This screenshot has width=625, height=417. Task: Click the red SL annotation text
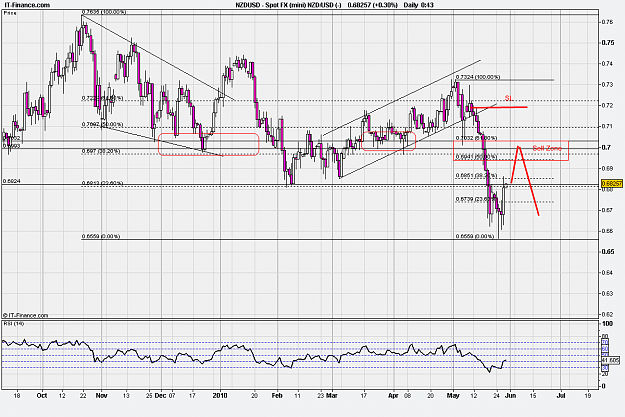[x=509, y=98]
